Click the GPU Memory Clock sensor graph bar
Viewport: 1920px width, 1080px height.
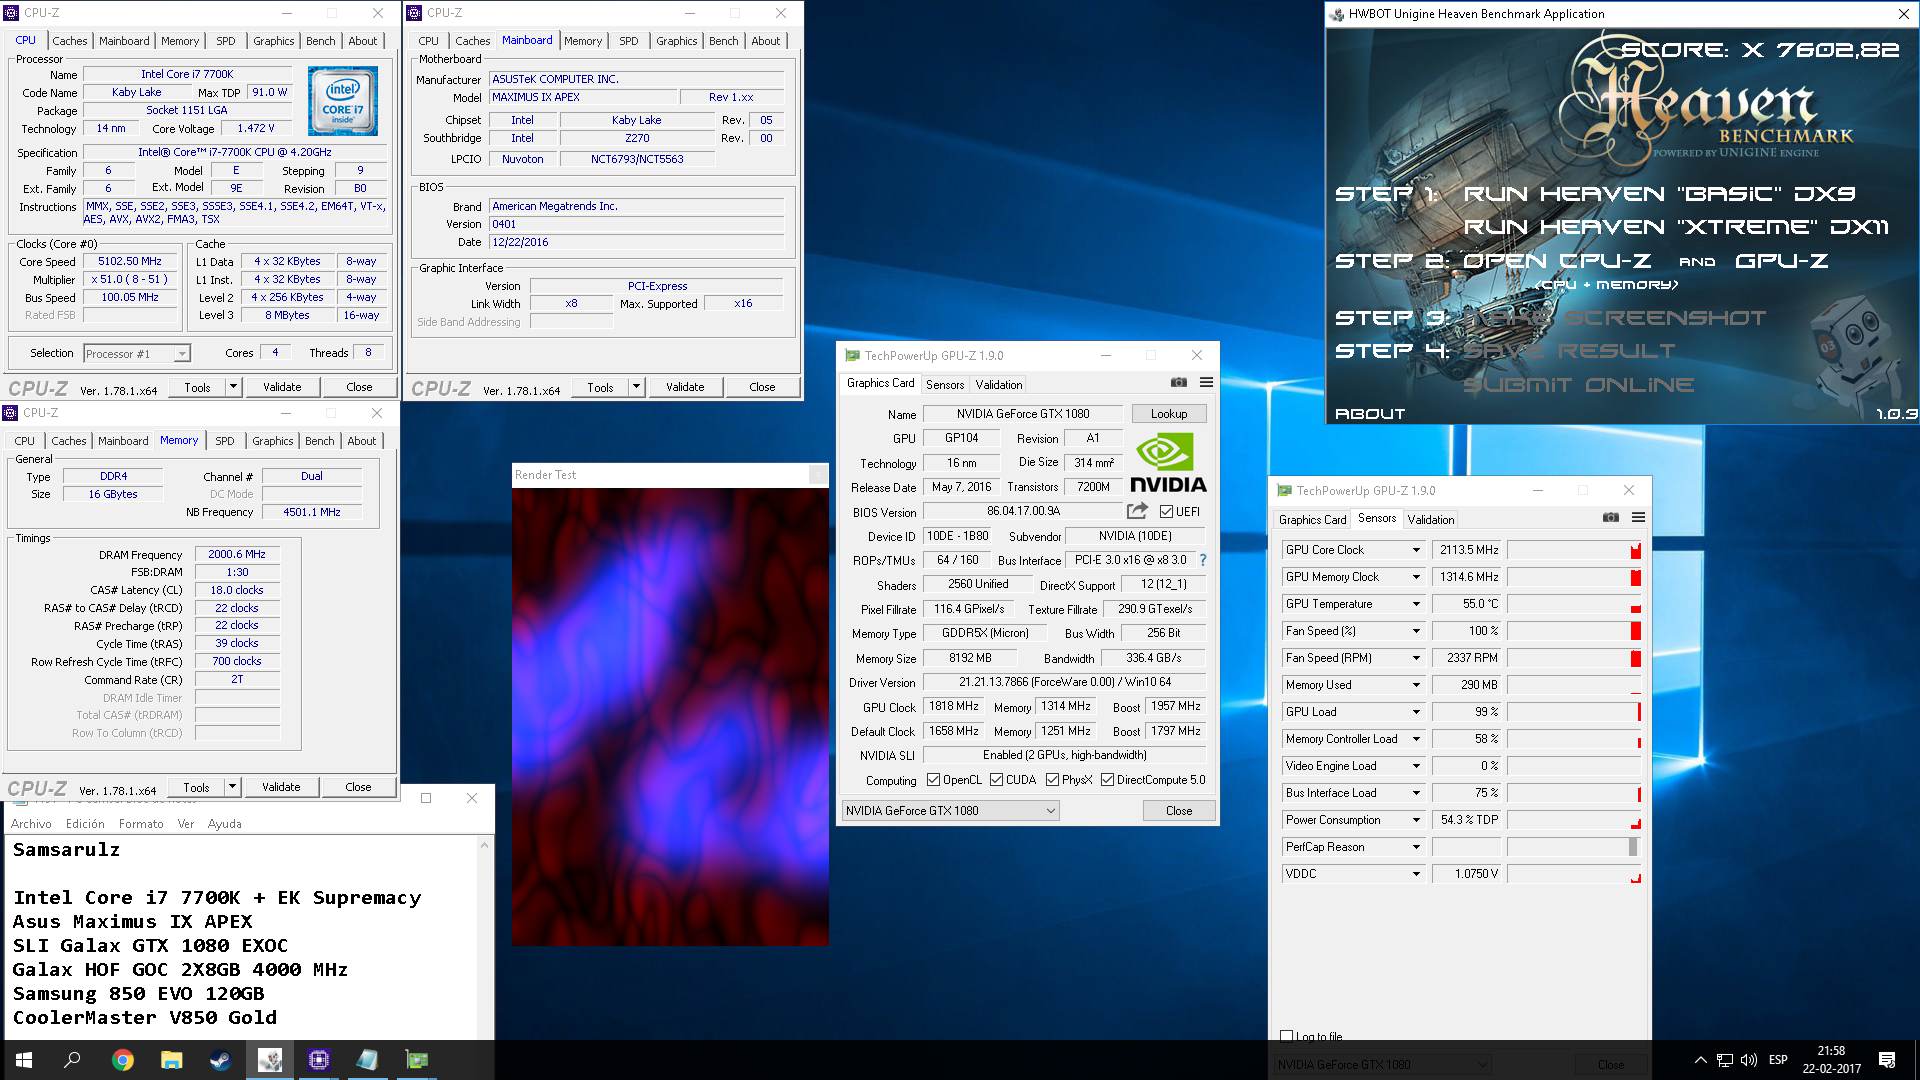coord(1574,577)
